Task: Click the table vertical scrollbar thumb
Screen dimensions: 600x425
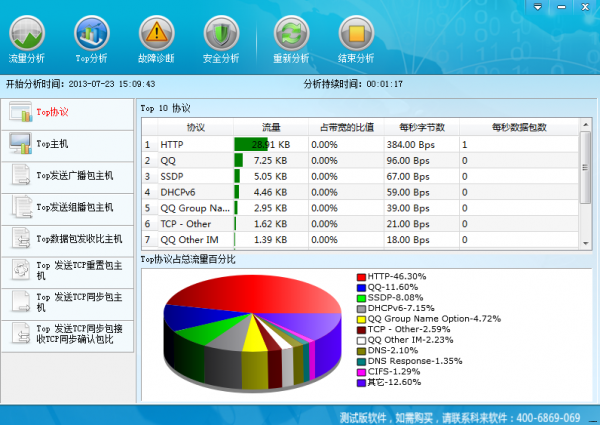Action: click(x=585, y=168)
